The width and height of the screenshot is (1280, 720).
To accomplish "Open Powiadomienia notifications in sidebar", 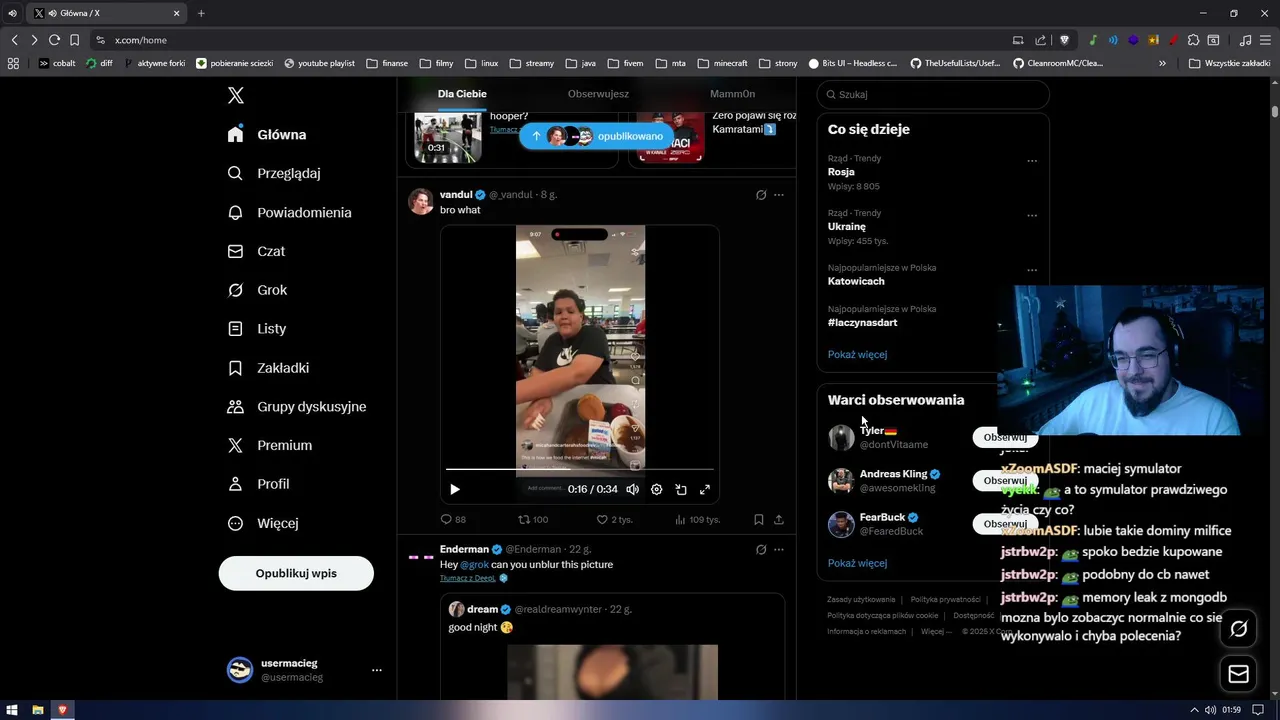I will 289,212.
